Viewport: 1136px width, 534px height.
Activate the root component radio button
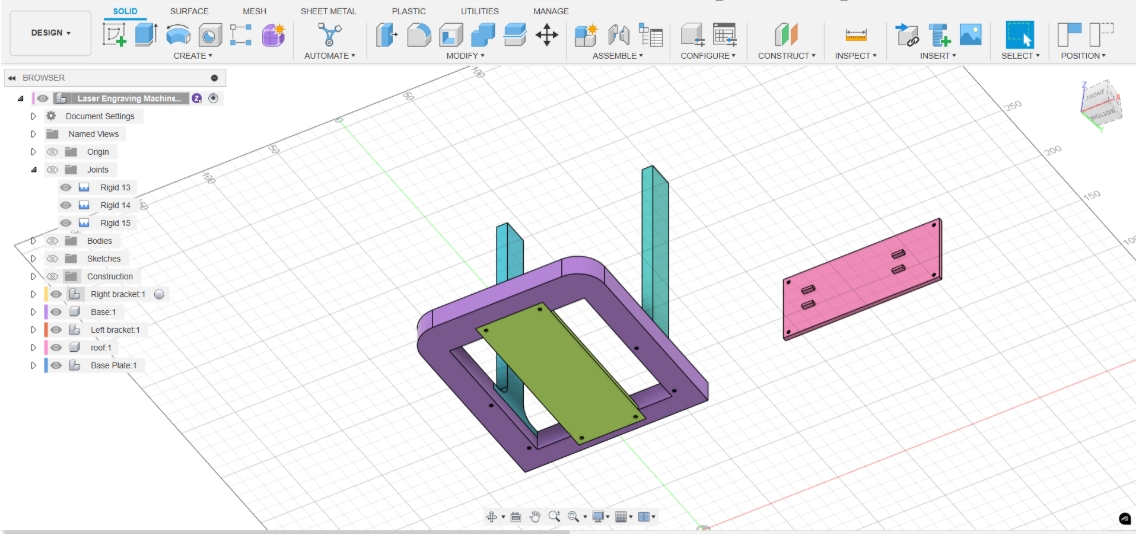[x=213, y=99]
